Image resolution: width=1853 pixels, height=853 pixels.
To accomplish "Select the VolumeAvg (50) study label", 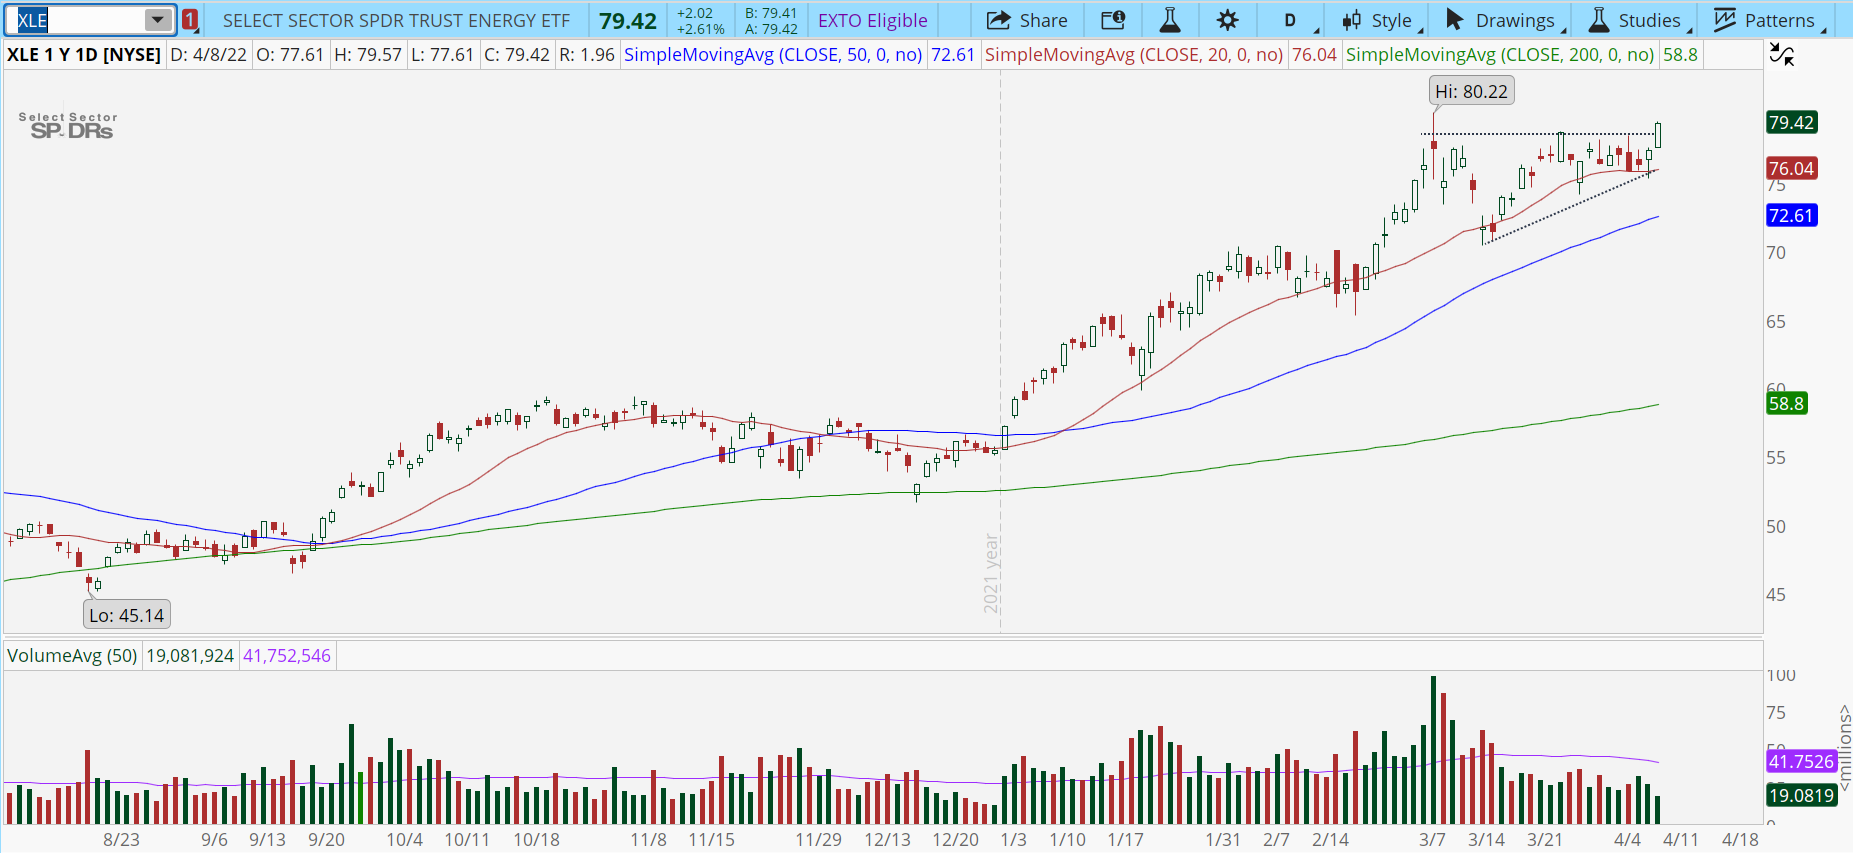I will pyautogui.click(x=72, y=656).
